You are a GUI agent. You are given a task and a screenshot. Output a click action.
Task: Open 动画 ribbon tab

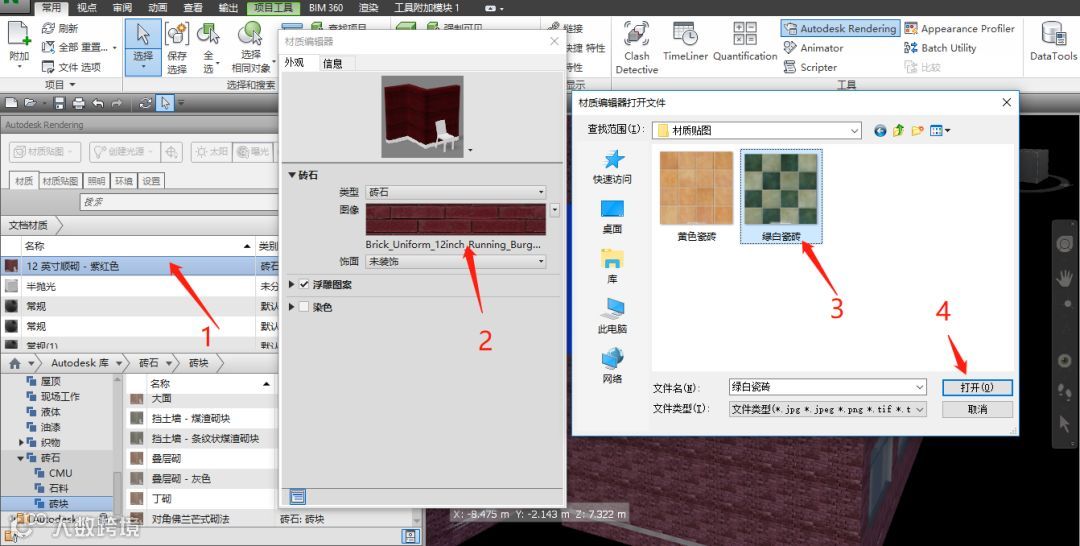pos(158,8)
